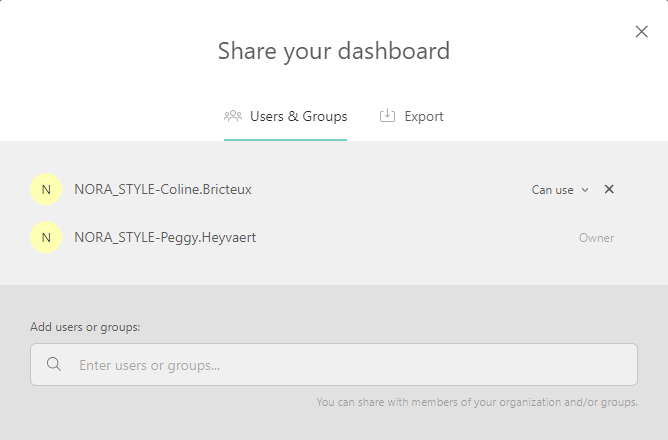This screenshot has height=440, width=668.
Task: Close the Share your dashboard dialog
Action: click(x=642, y=32)
